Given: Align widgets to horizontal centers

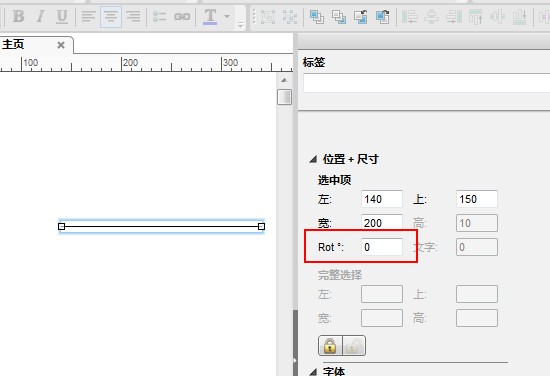Looking at the screenshot, I should pos(431,16).
